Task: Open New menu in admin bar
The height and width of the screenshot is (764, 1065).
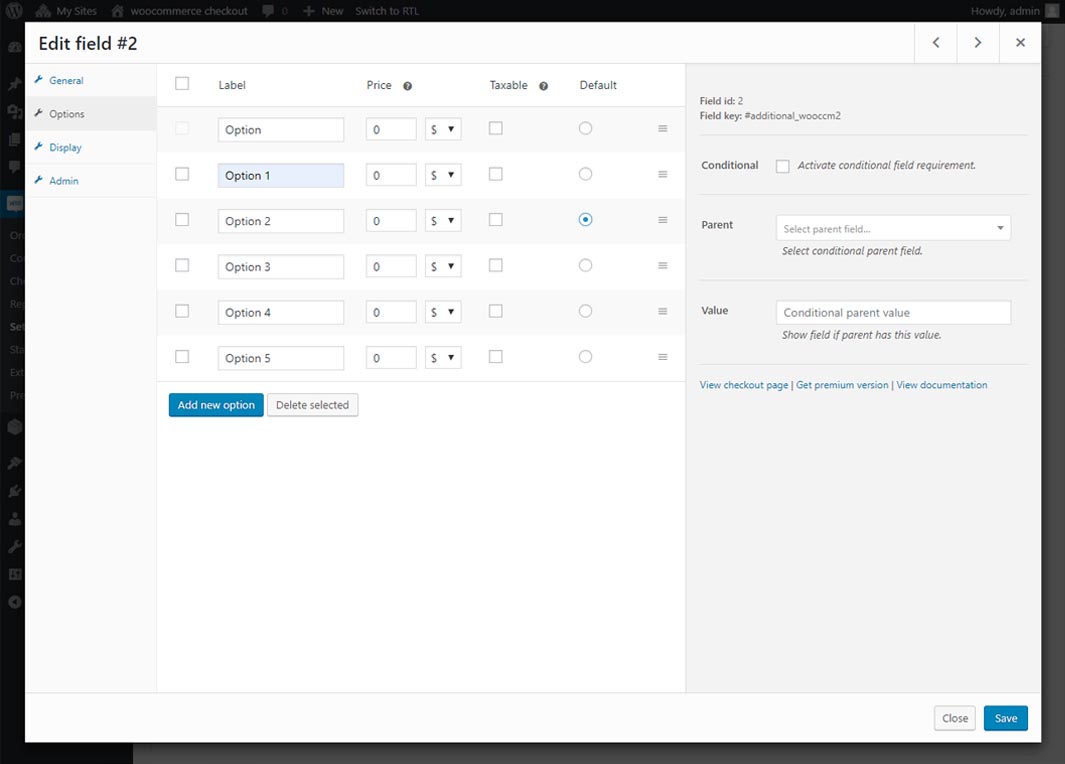Action: click(323, 11)
